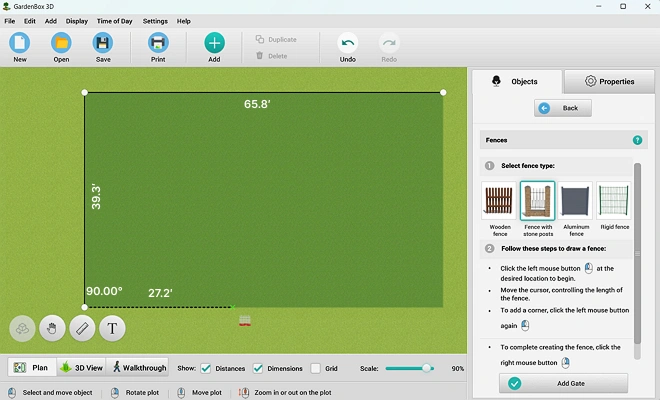Switch to Plan view mode
This screenshot has height=400, width=660.
tap(32, 368)
